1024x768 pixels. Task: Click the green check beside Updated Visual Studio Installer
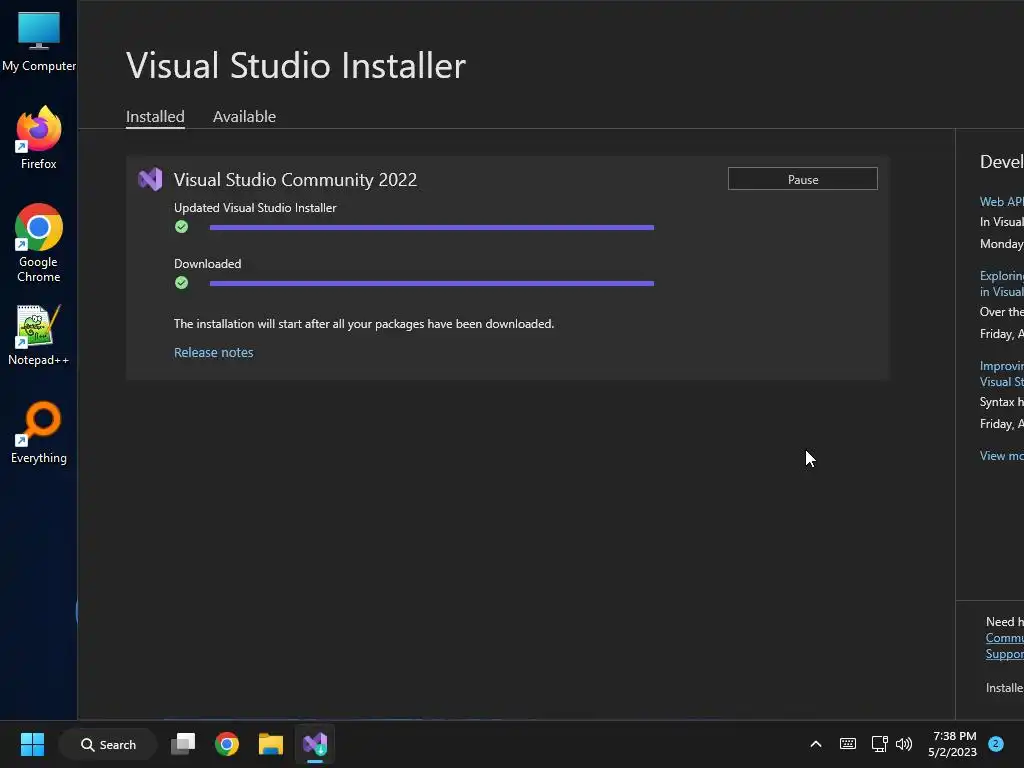[x=182, y=227]
